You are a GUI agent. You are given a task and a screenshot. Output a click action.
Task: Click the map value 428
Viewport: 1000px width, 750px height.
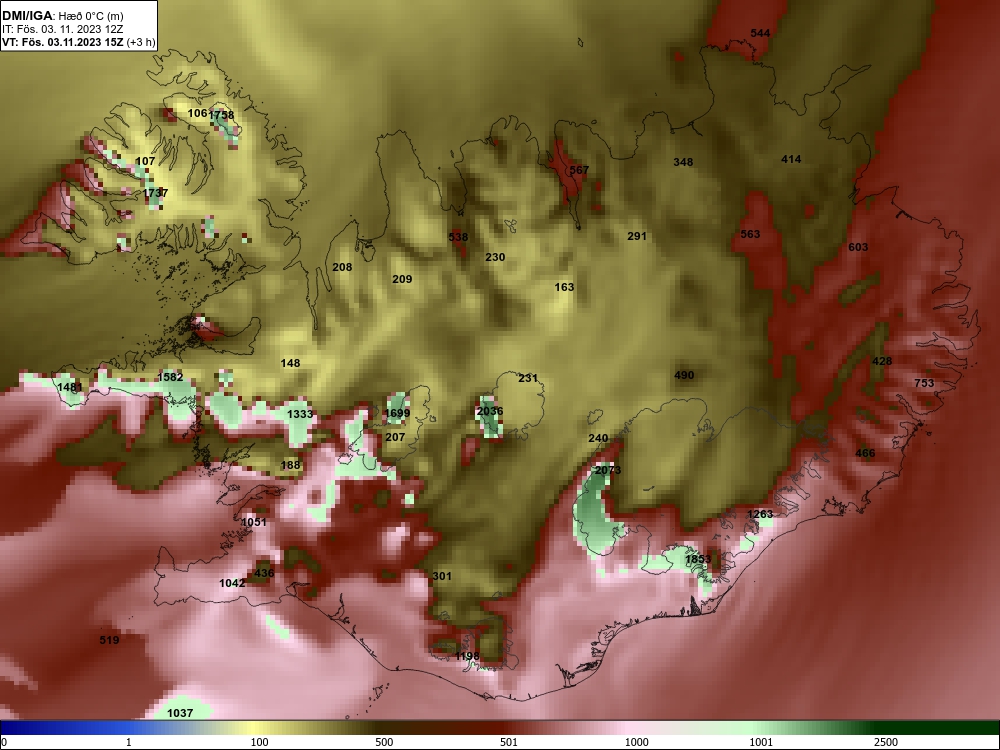click(x=882, y=361)
